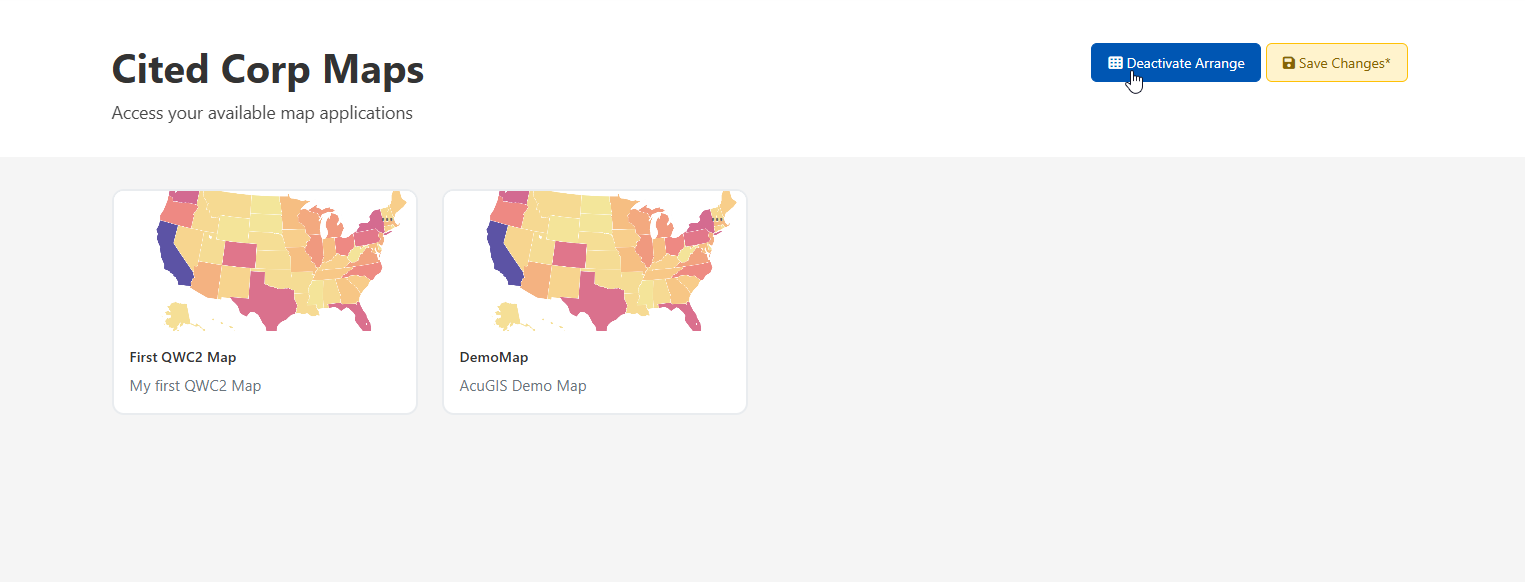This screenshot has height=582, width=1525.
Task: Open the DemoMap thumbnail image
Action: pyautogui.click(x=595, y=260)
